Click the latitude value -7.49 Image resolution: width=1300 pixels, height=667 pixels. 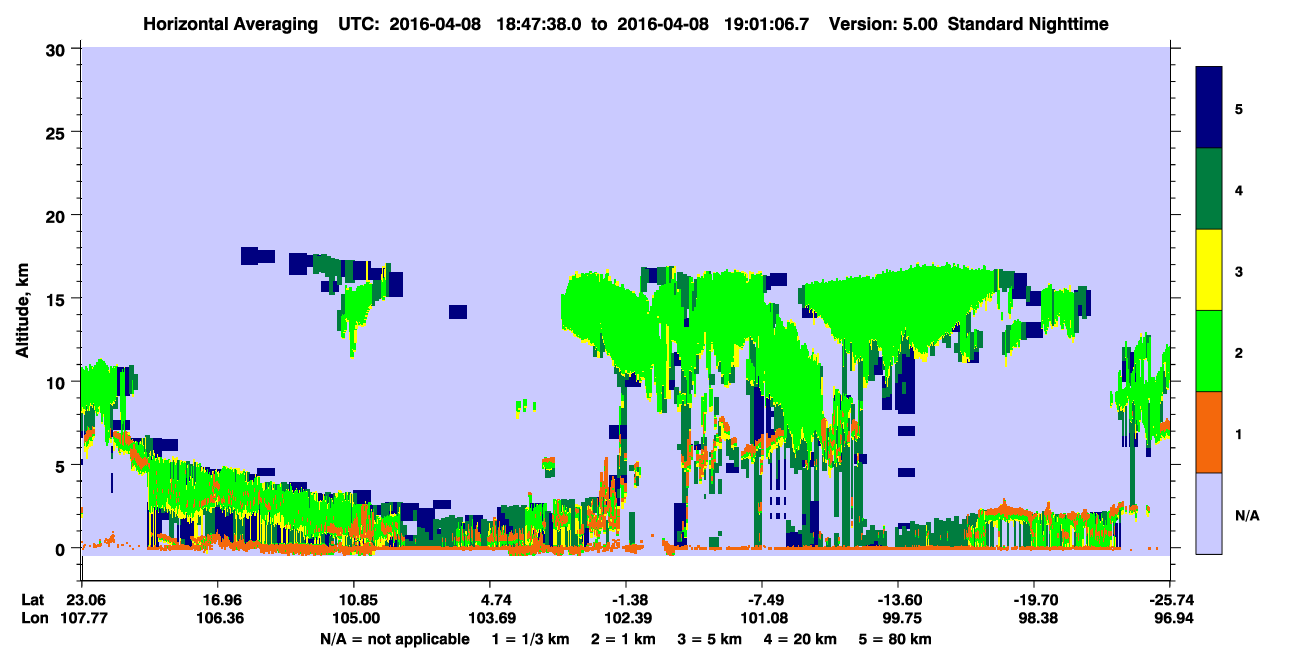click(762, 600)
